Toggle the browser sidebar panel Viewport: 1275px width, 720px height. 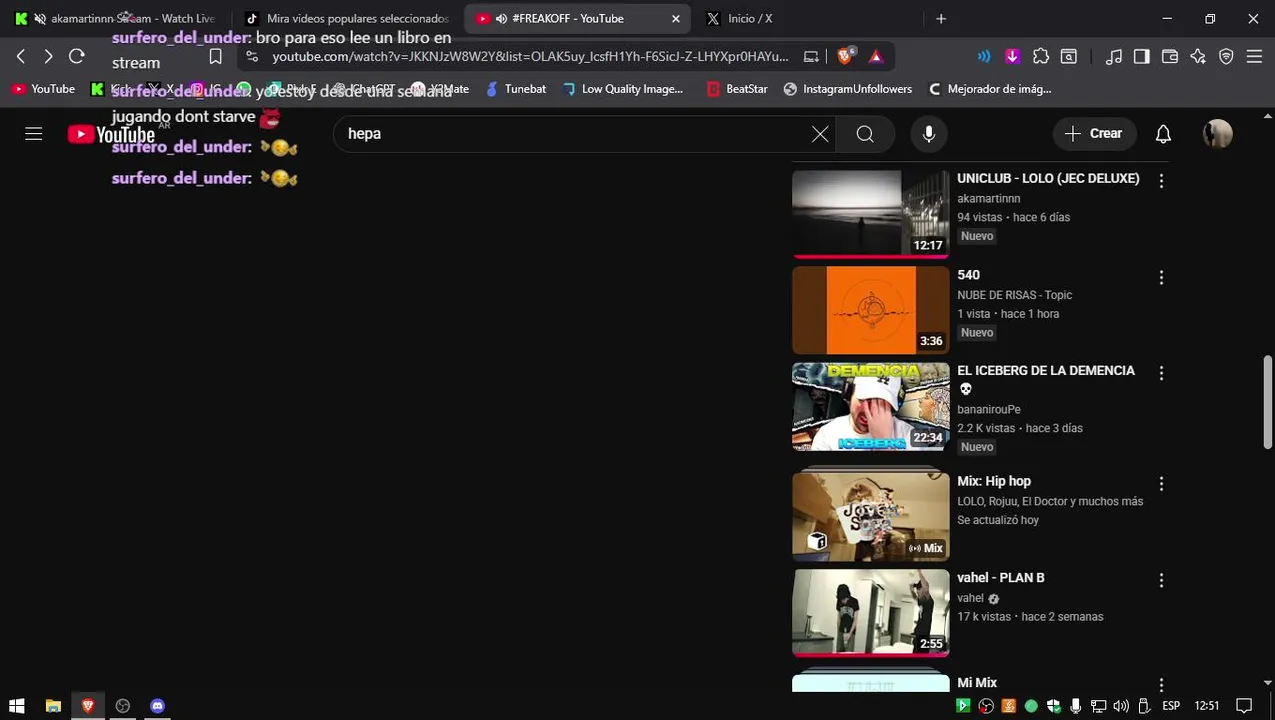point(1141,57)
